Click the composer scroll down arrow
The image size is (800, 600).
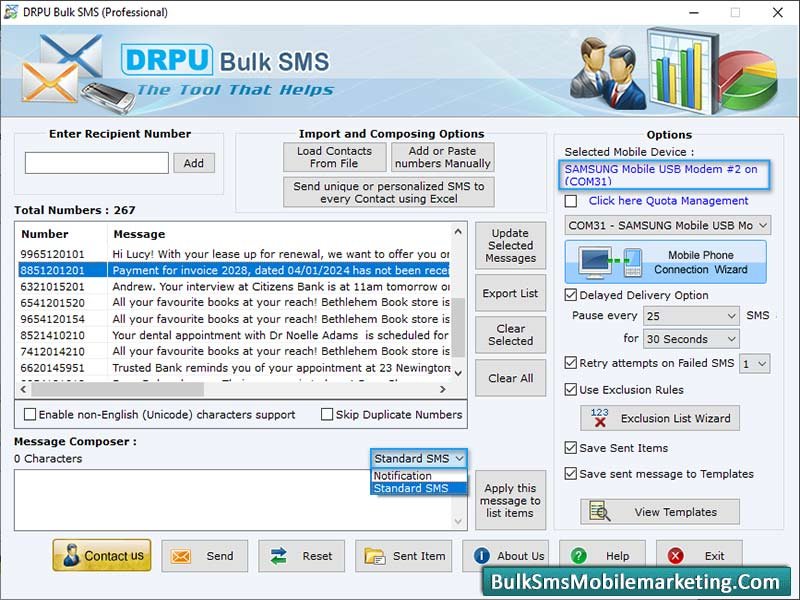click(458, 521)
